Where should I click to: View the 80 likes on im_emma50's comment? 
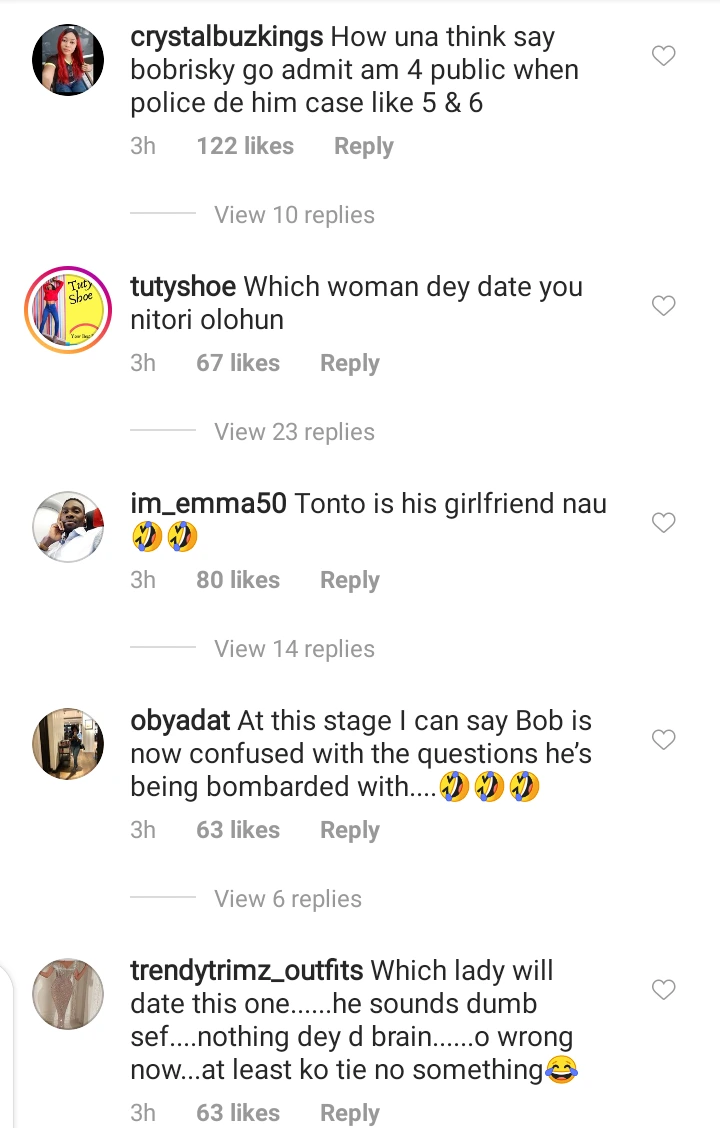click(238, 580)
